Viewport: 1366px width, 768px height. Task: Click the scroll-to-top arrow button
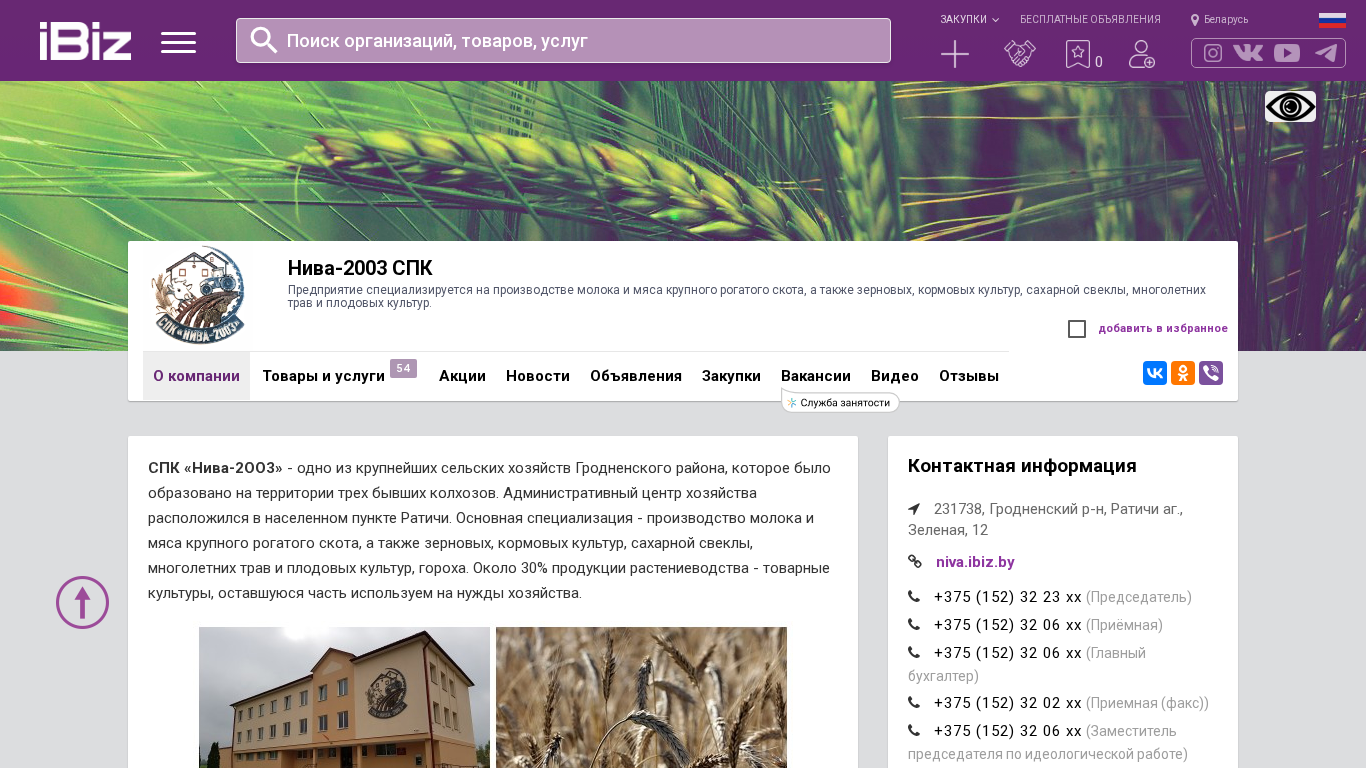tap(82, 602)
